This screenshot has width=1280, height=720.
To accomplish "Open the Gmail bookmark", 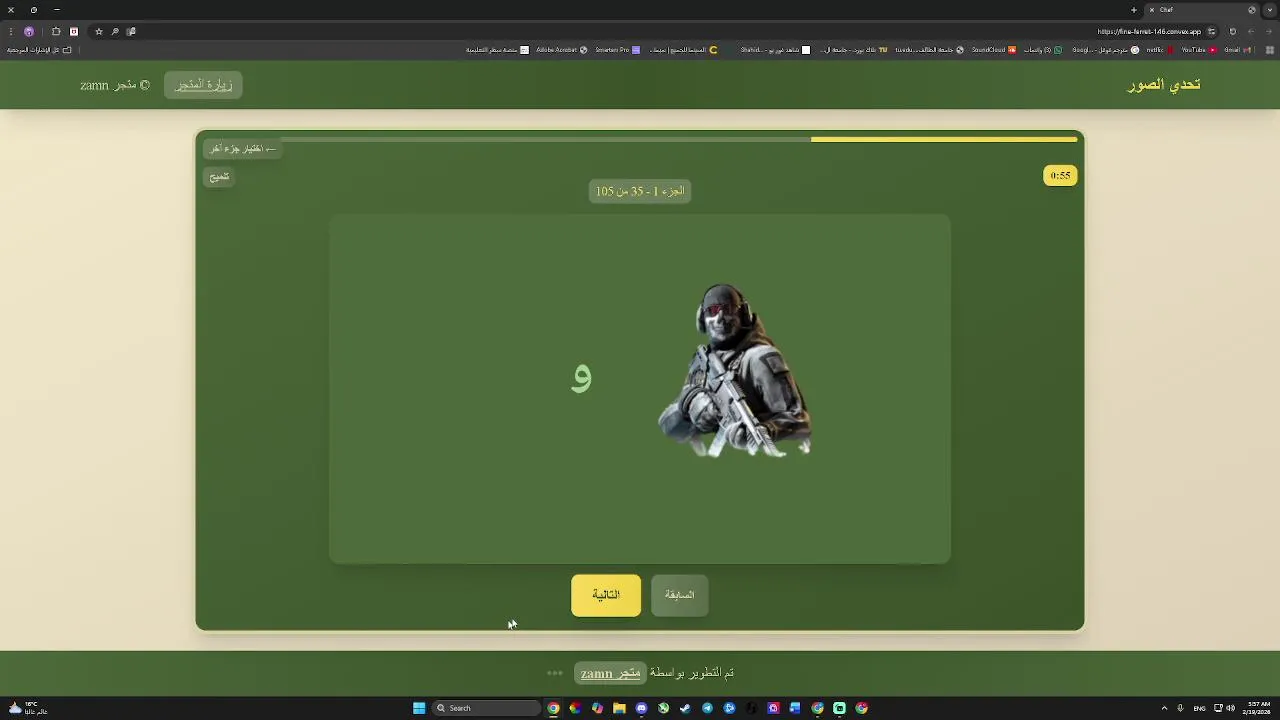I will (1236, 50).
